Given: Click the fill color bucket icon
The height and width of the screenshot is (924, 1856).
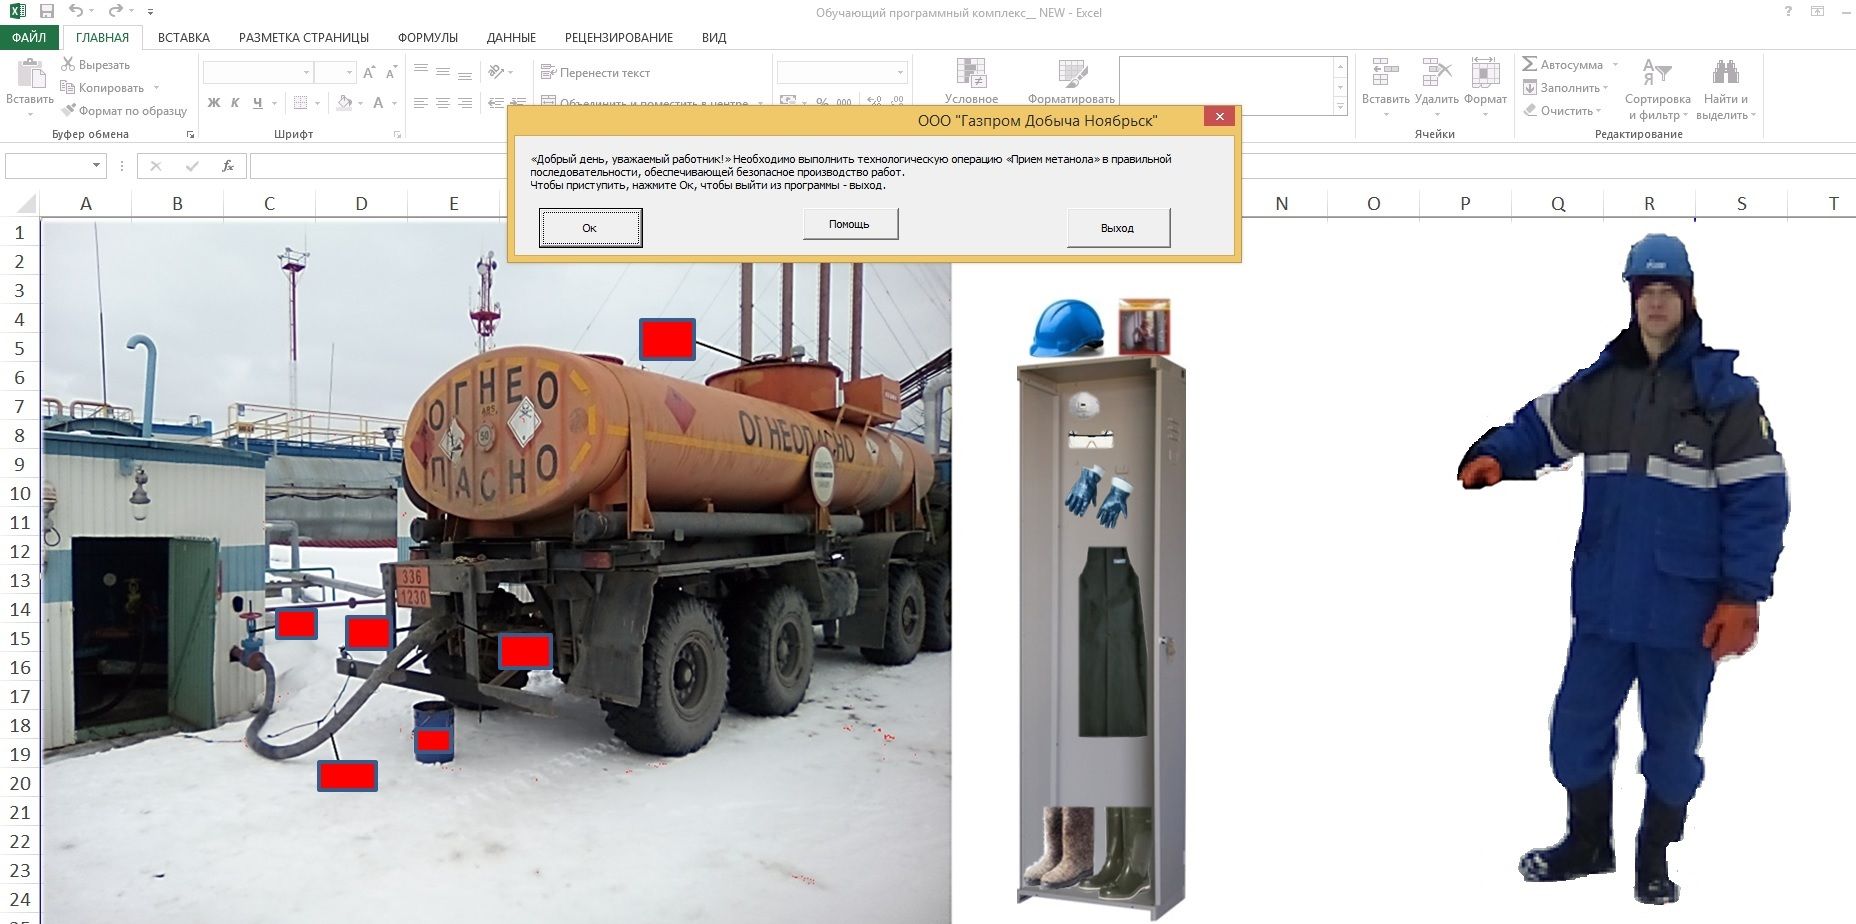Looking at the screenshot, I should click(345, 102).
